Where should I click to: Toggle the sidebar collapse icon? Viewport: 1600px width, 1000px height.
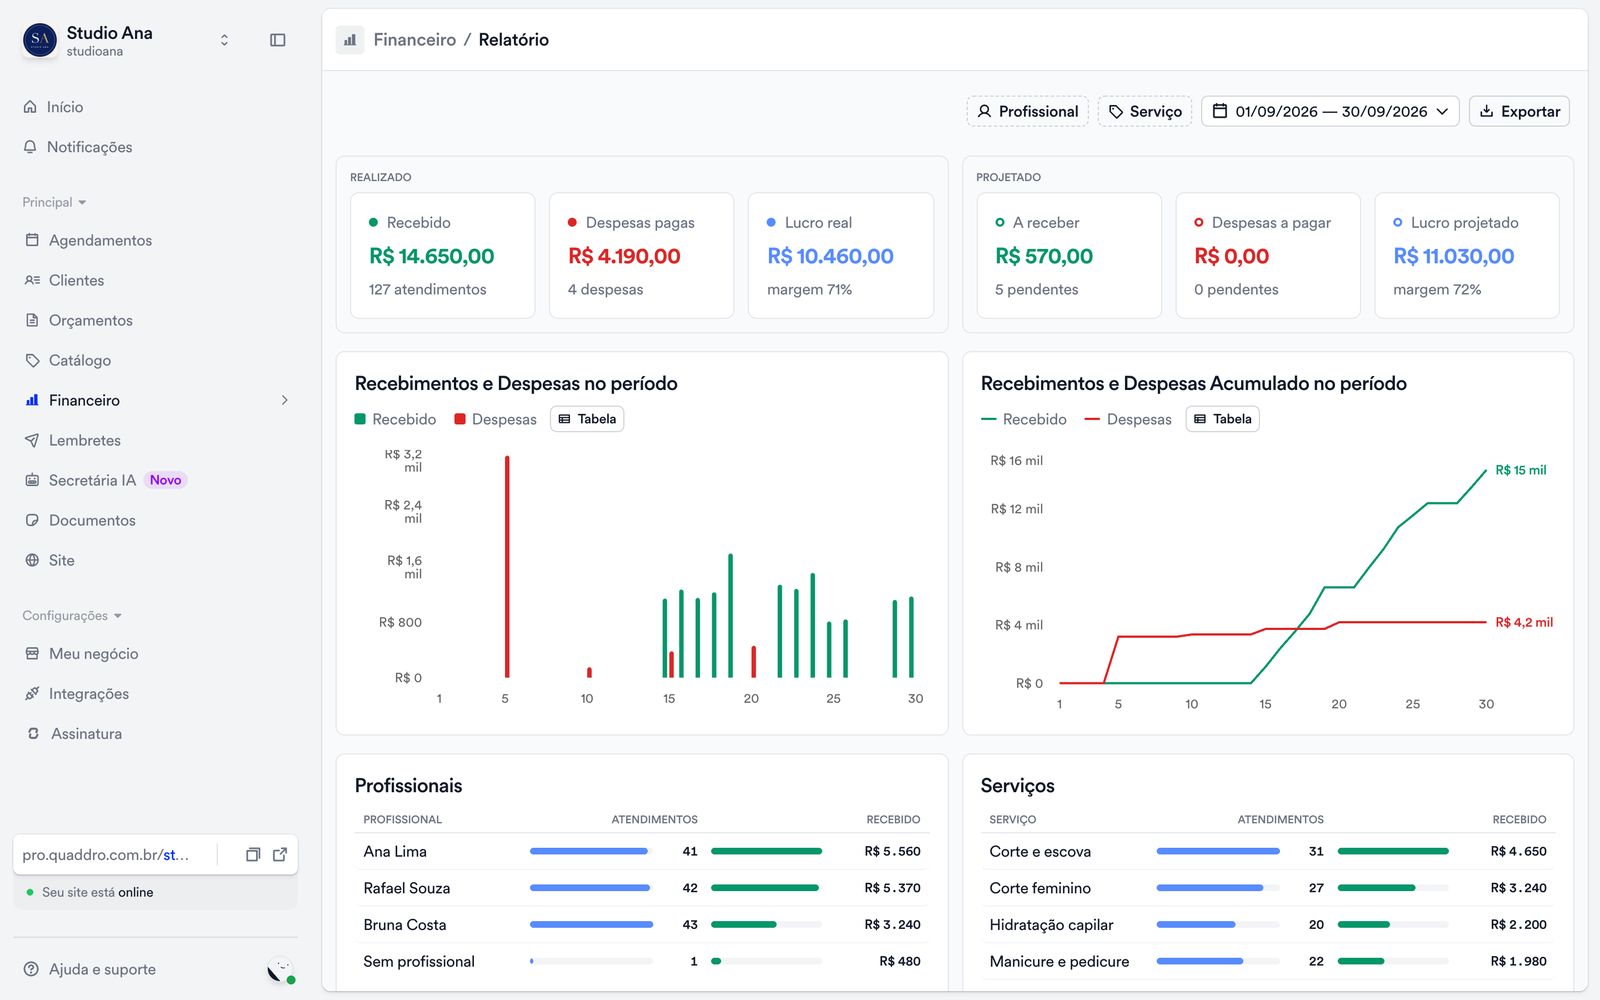[x=278, y=40]
